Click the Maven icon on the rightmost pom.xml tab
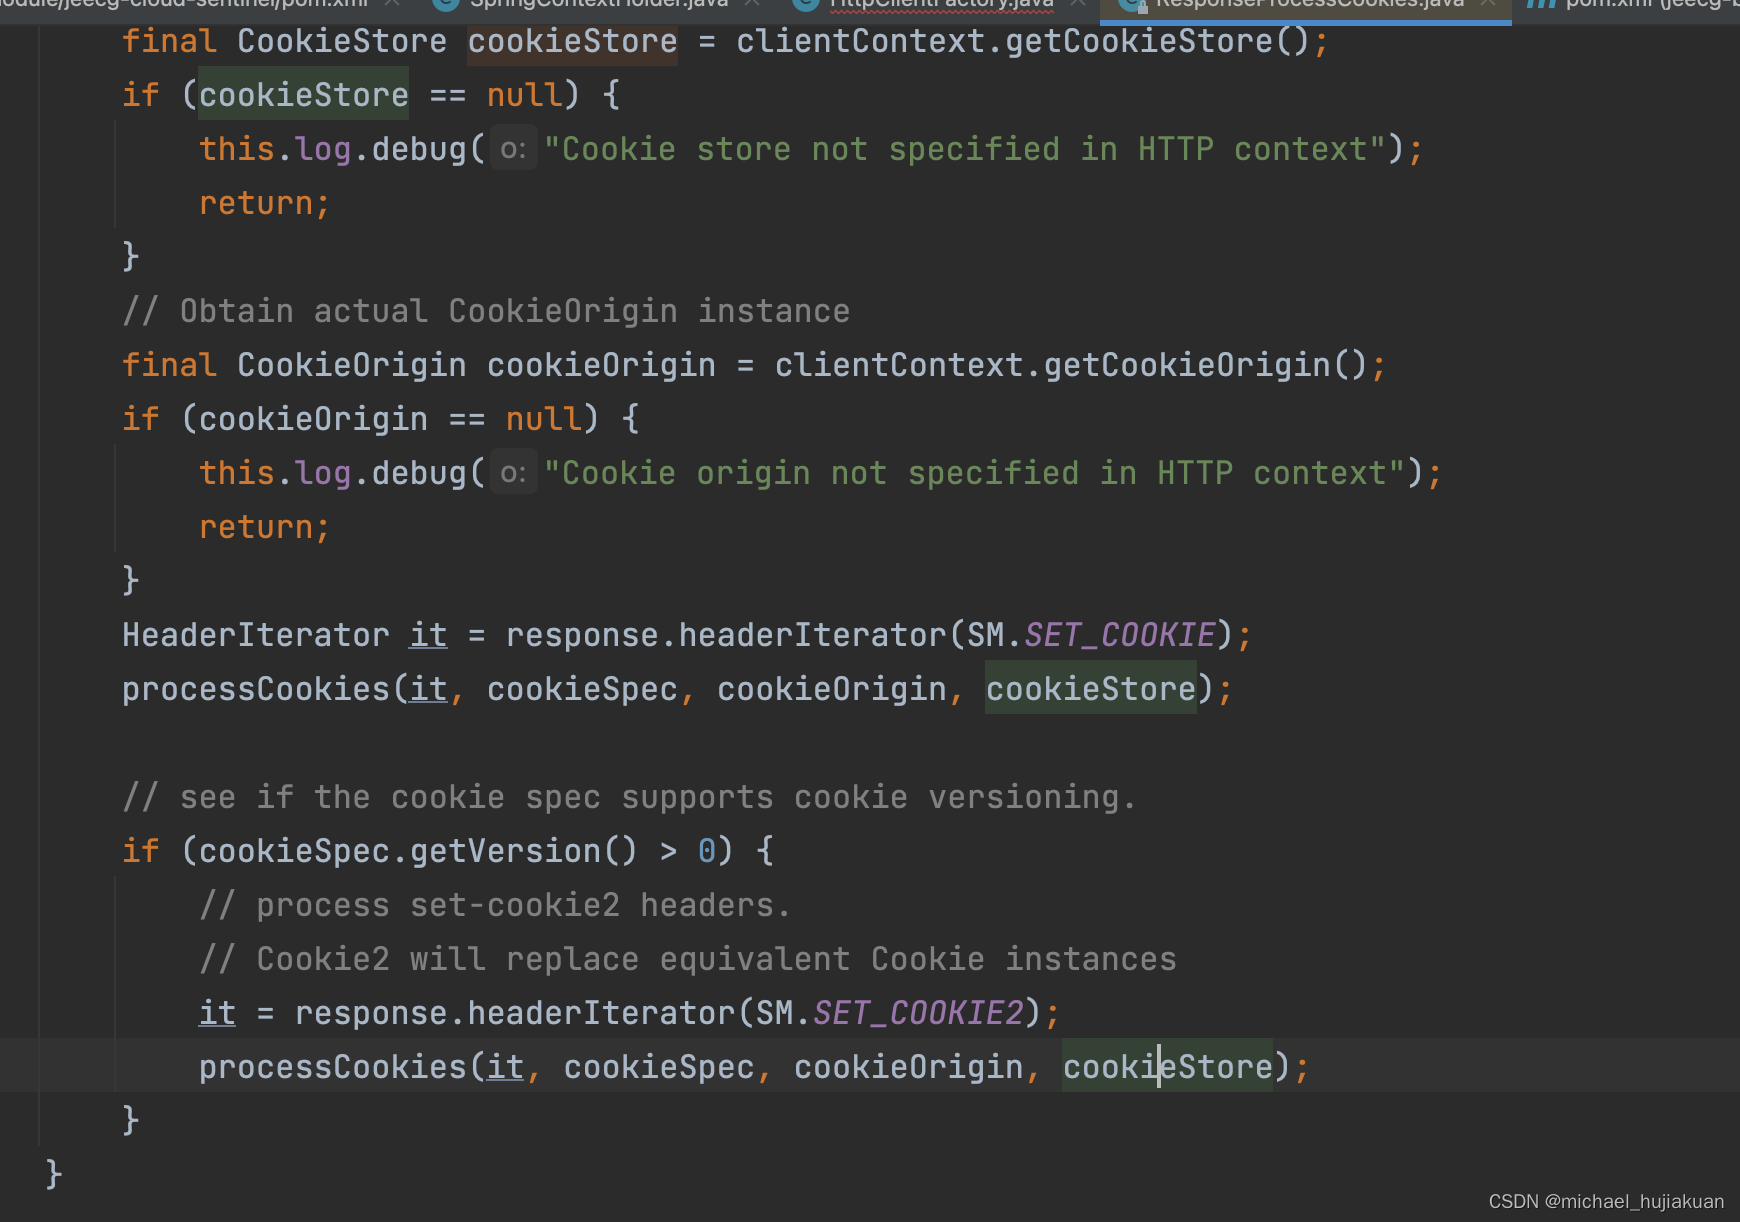Viewport: 1740px width, 1222px height. [1540, 4]
